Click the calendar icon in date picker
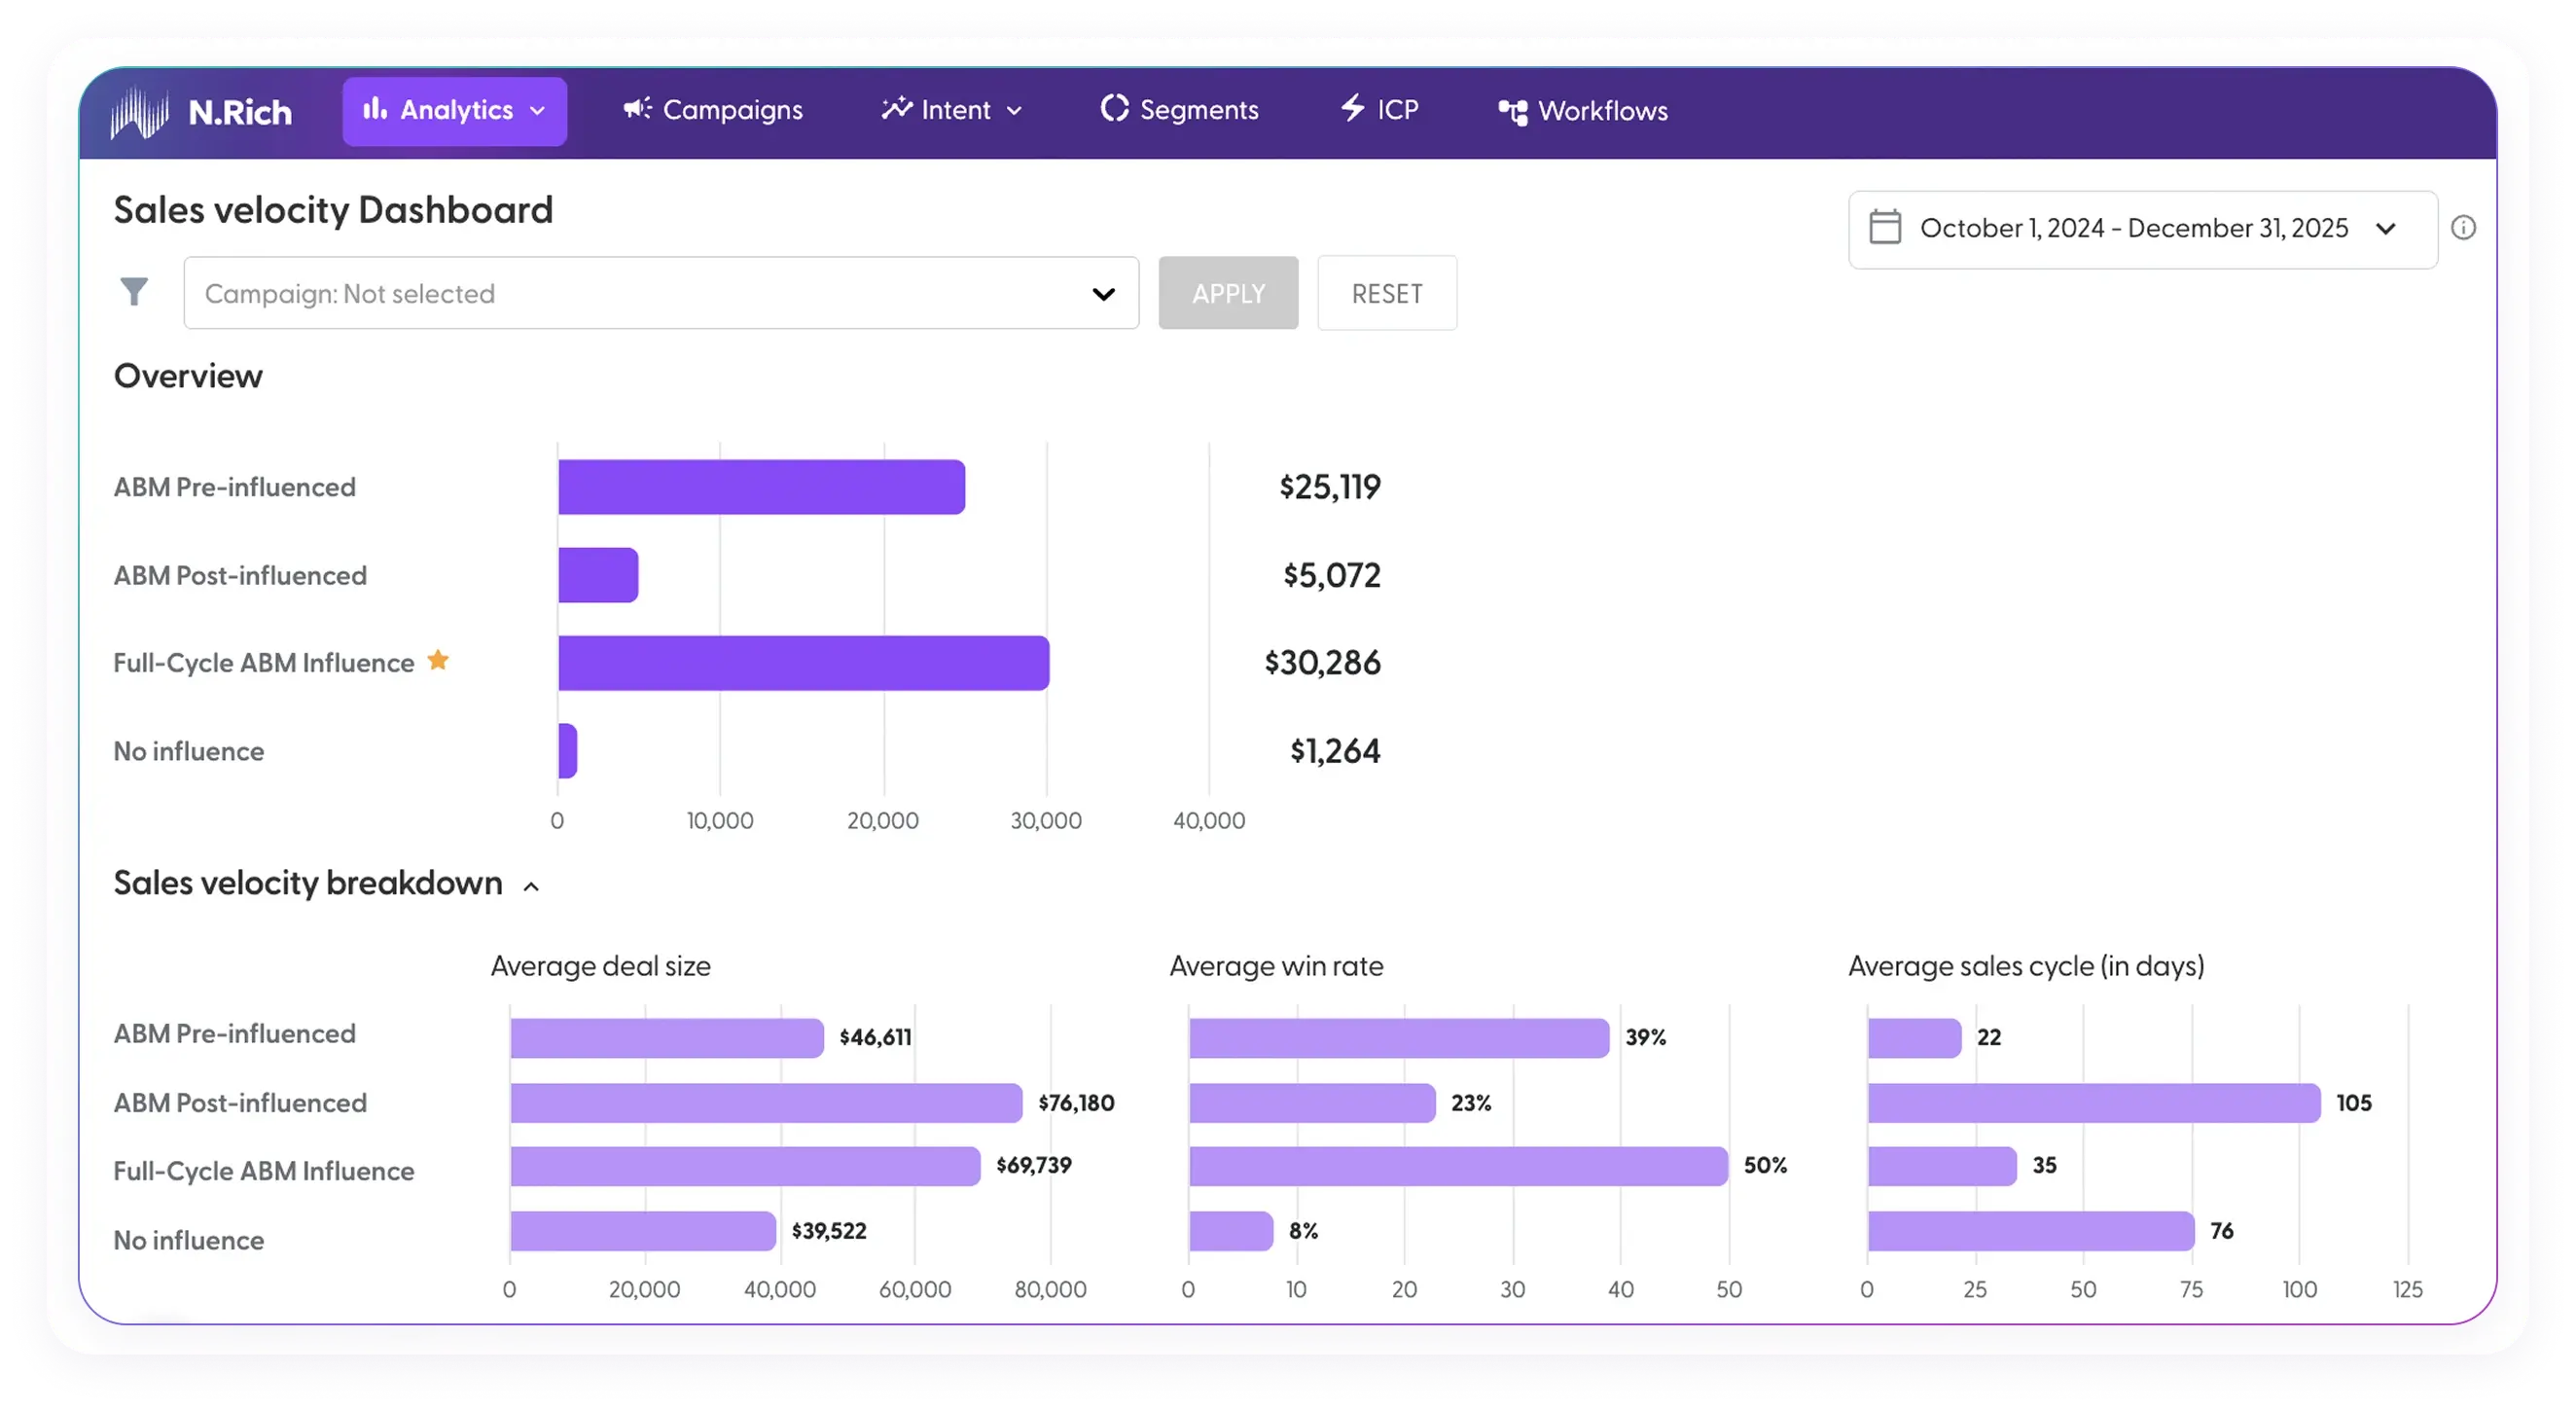Screen dimensions: 2576x1411 coord(1885,227)
